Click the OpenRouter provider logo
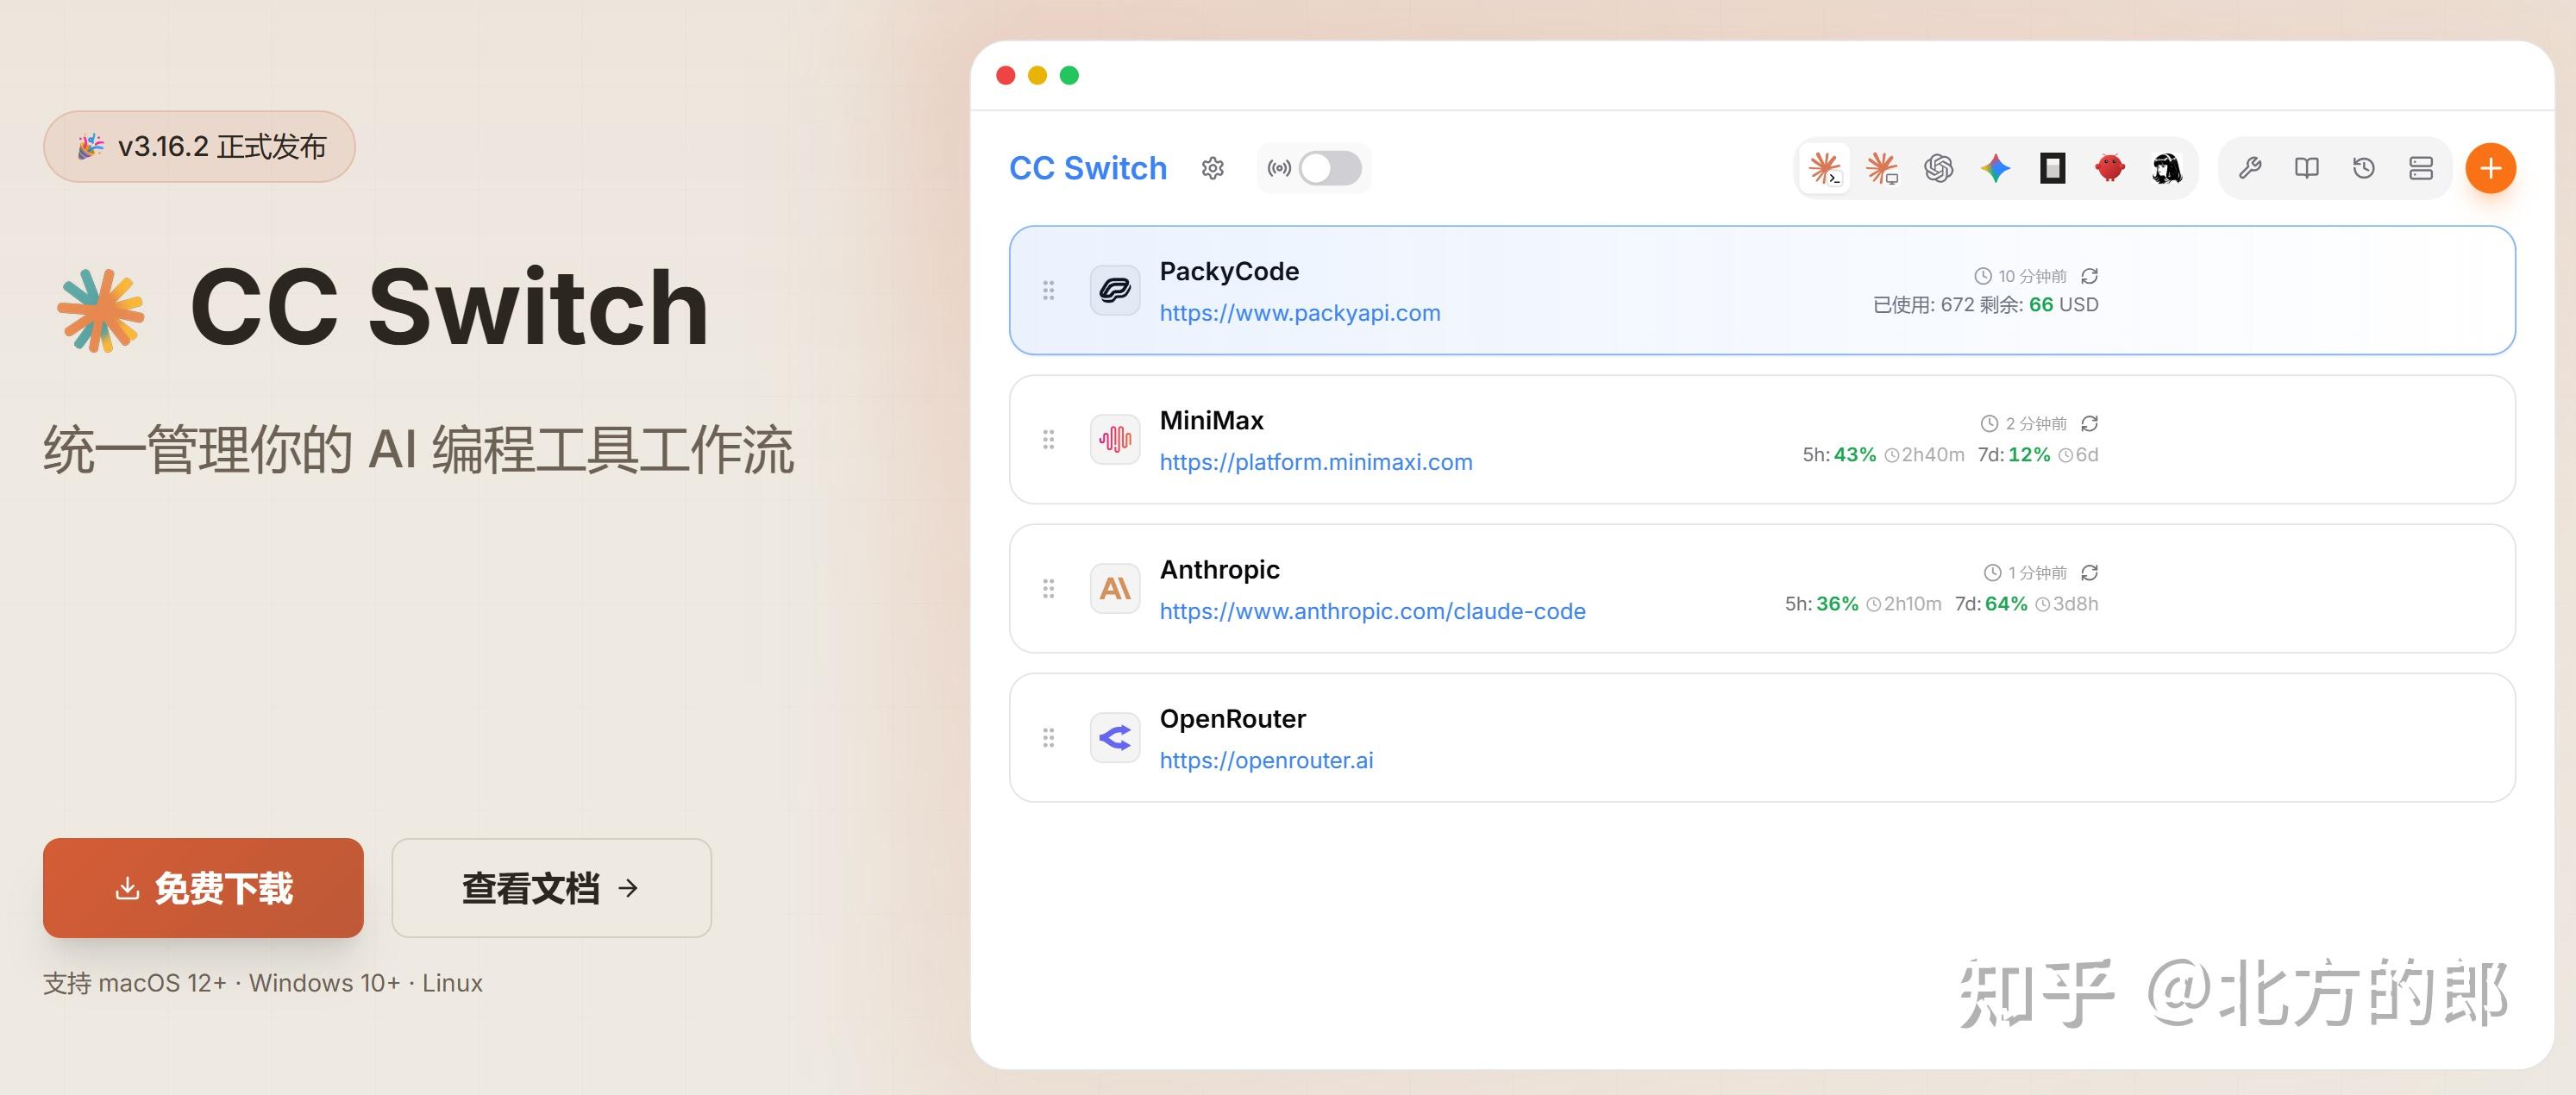This screenshot has height=1095, width=2576. click(1115, 738)
